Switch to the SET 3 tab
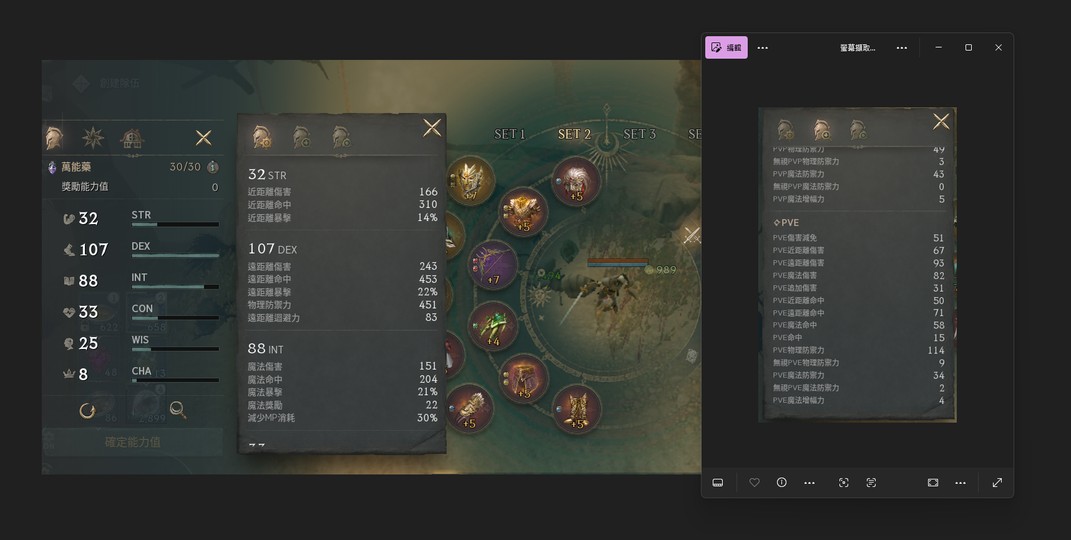The image size is (1071, 540). coord(639,134)
